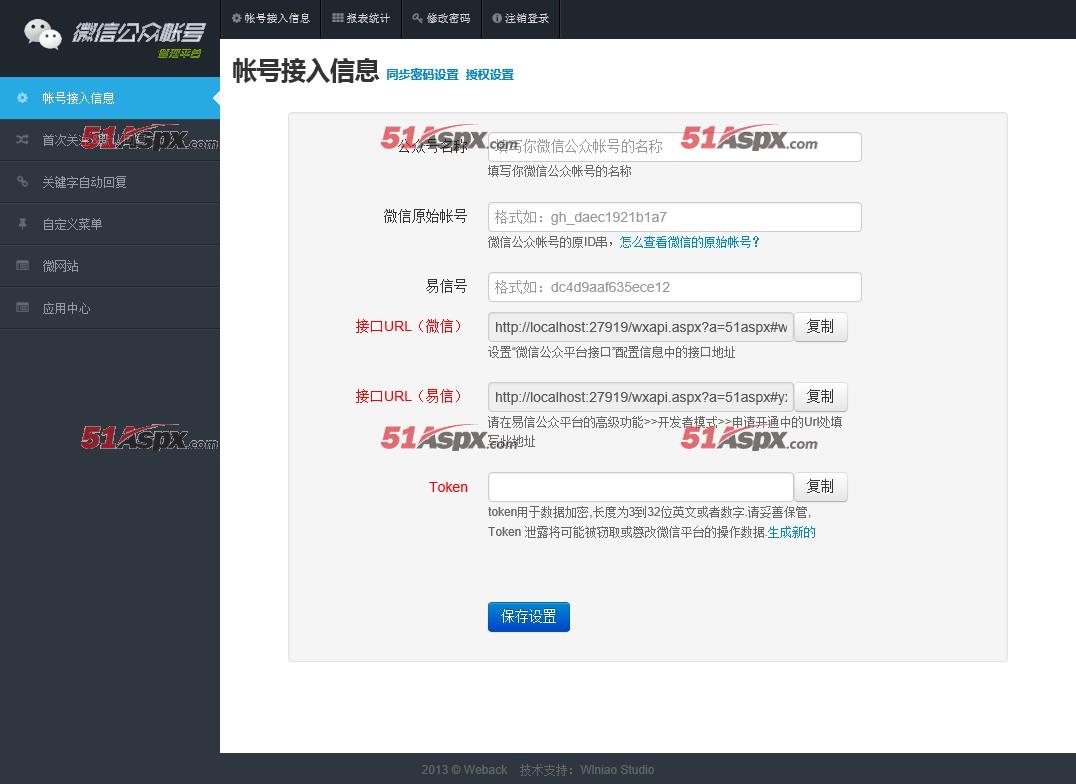The image size is (1076, 784).
Task: Focus the 易信号 input field
Action: 675,287
